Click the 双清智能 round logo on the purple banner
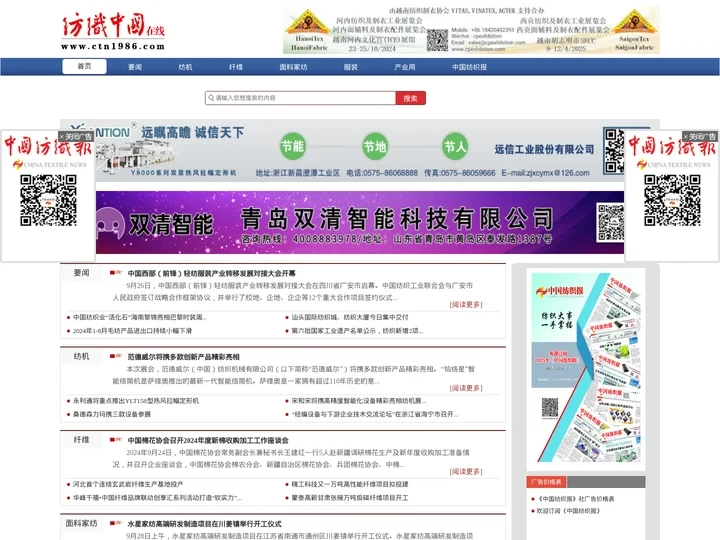The height and width of the screenshot is (540, 720). (110, 224)
